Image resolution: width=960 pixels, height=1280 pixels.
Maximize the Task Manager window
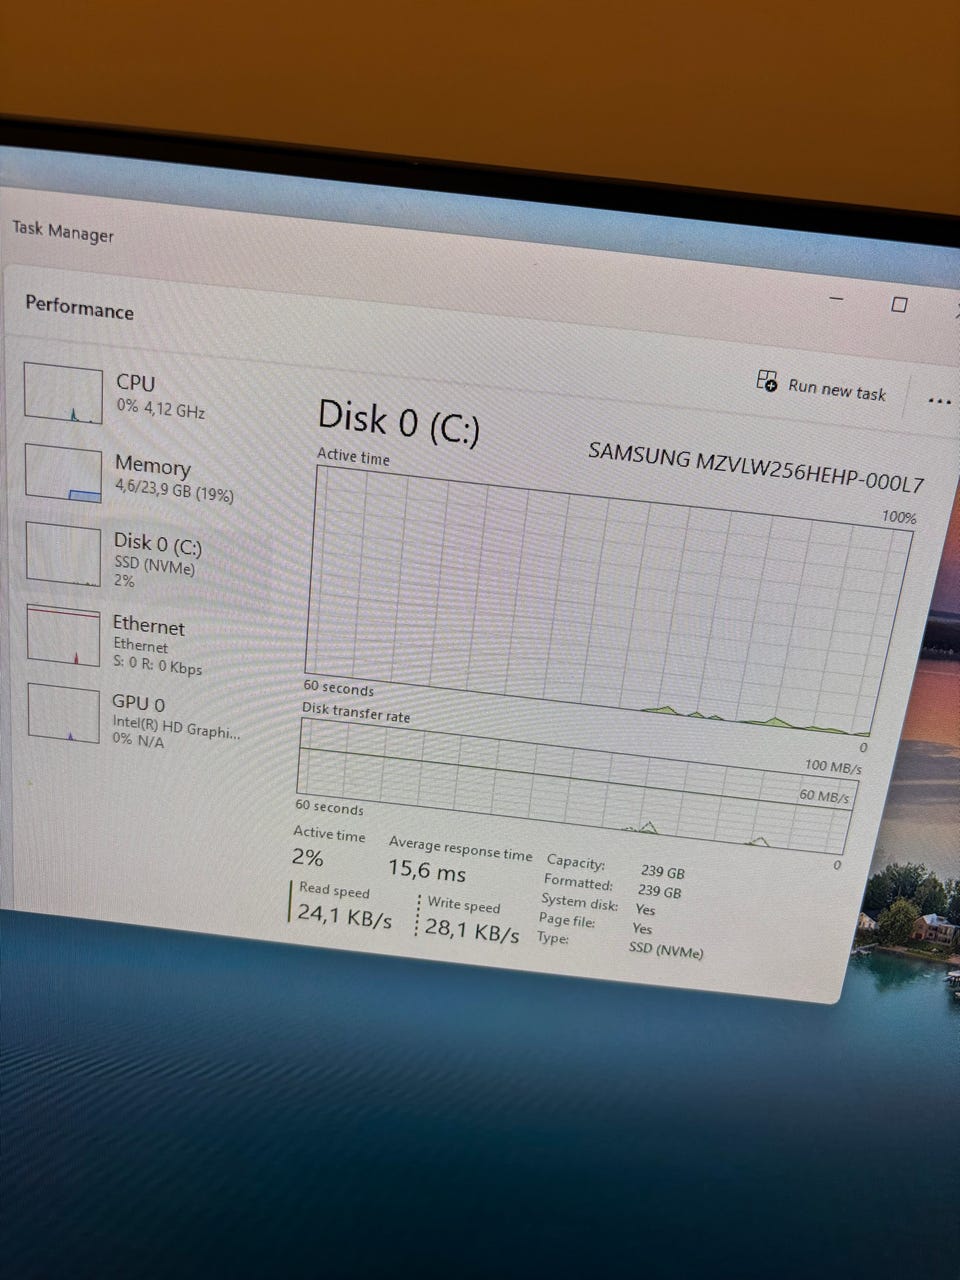click(899, 304)
